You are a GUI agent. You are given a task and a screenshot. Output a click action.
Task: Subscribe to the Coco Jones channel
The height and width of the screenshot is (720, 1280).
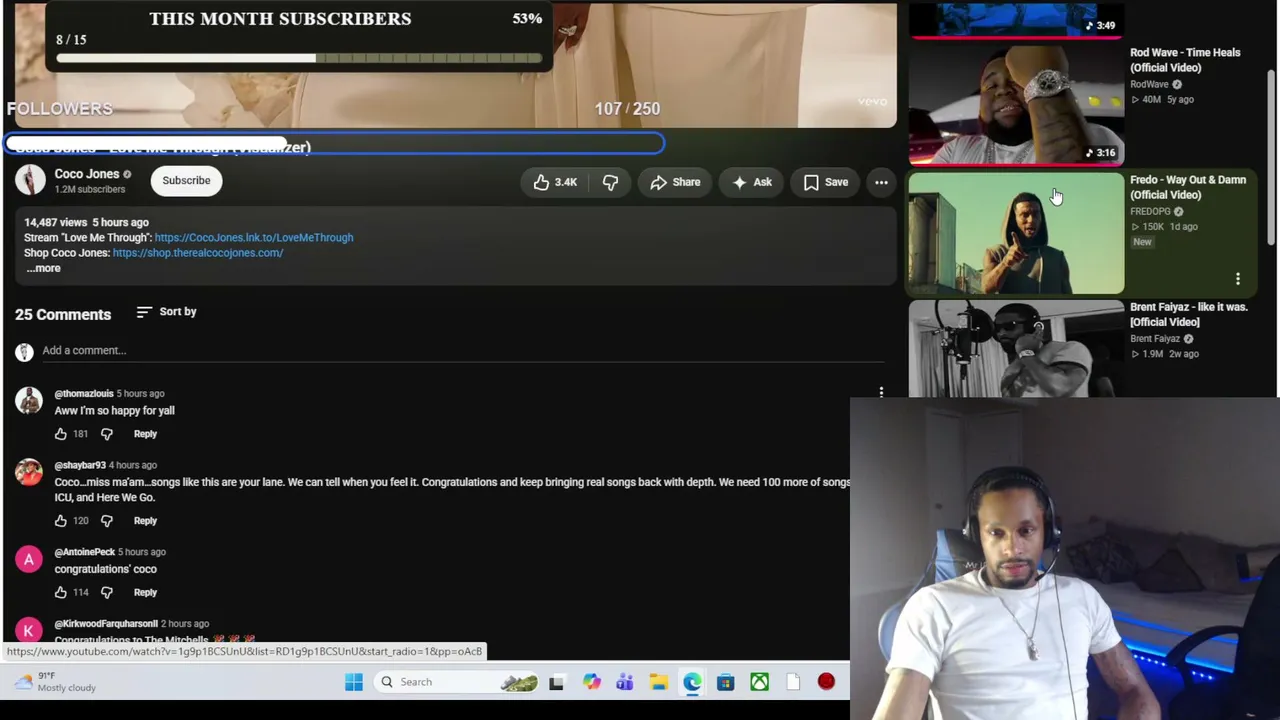(x=186, y=180)
